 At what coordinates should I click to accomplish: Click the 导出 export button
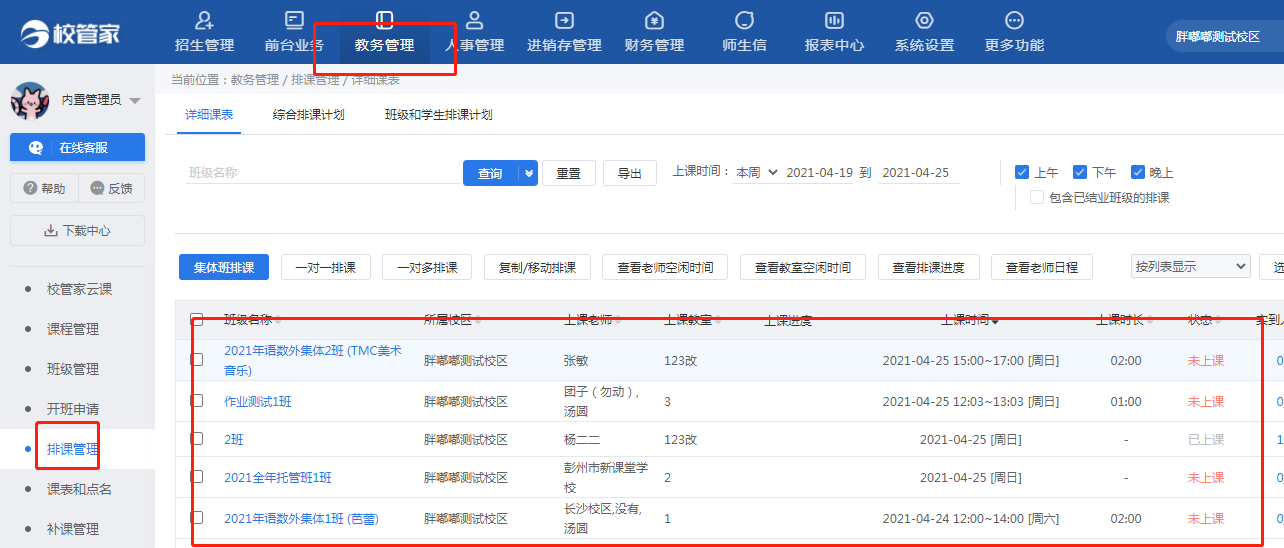point(630,173)
